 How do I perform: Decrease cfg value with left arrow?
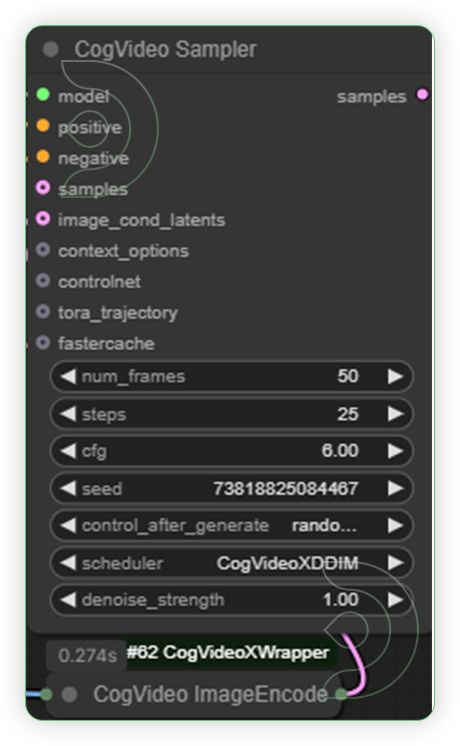click(x=68, y=451)
